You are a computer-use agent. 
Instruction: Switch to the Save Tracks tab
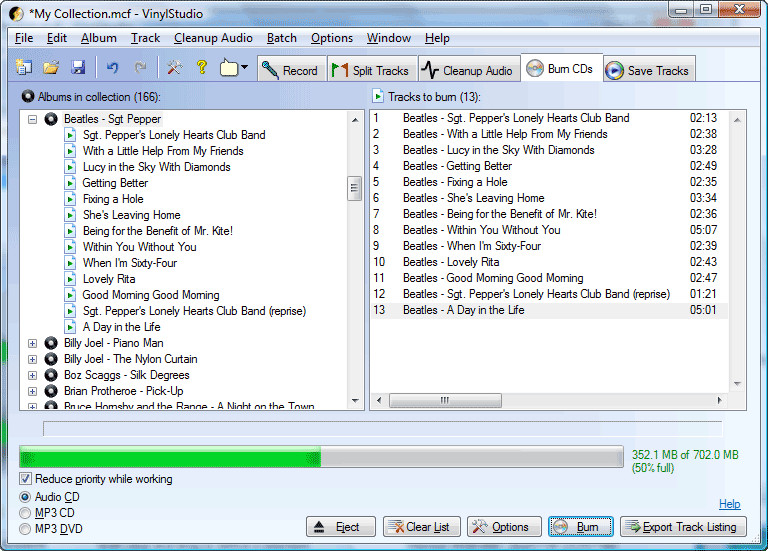649,70
